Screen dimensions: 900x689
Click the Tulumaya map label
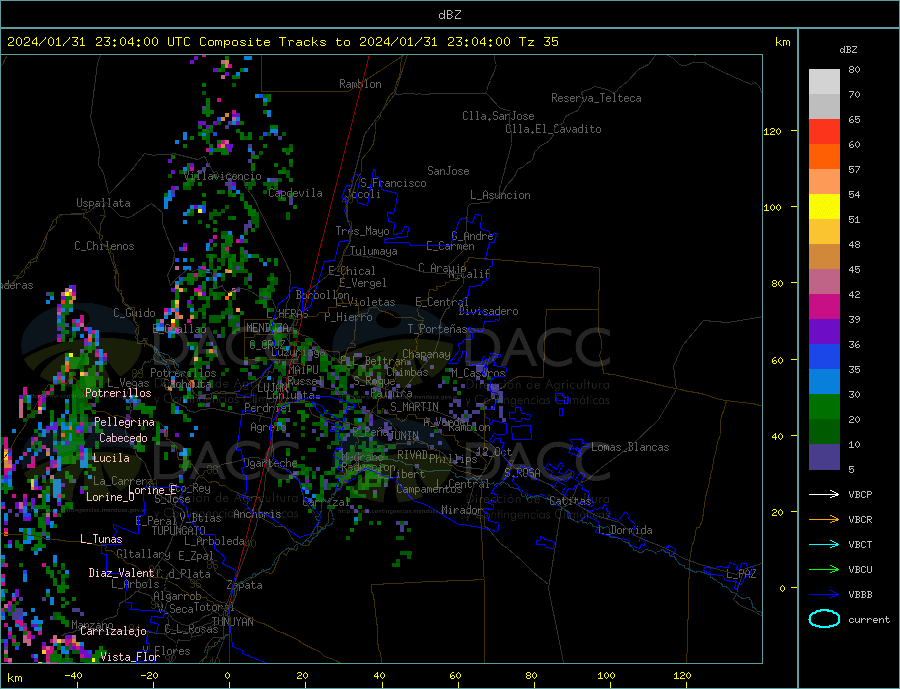374,251
